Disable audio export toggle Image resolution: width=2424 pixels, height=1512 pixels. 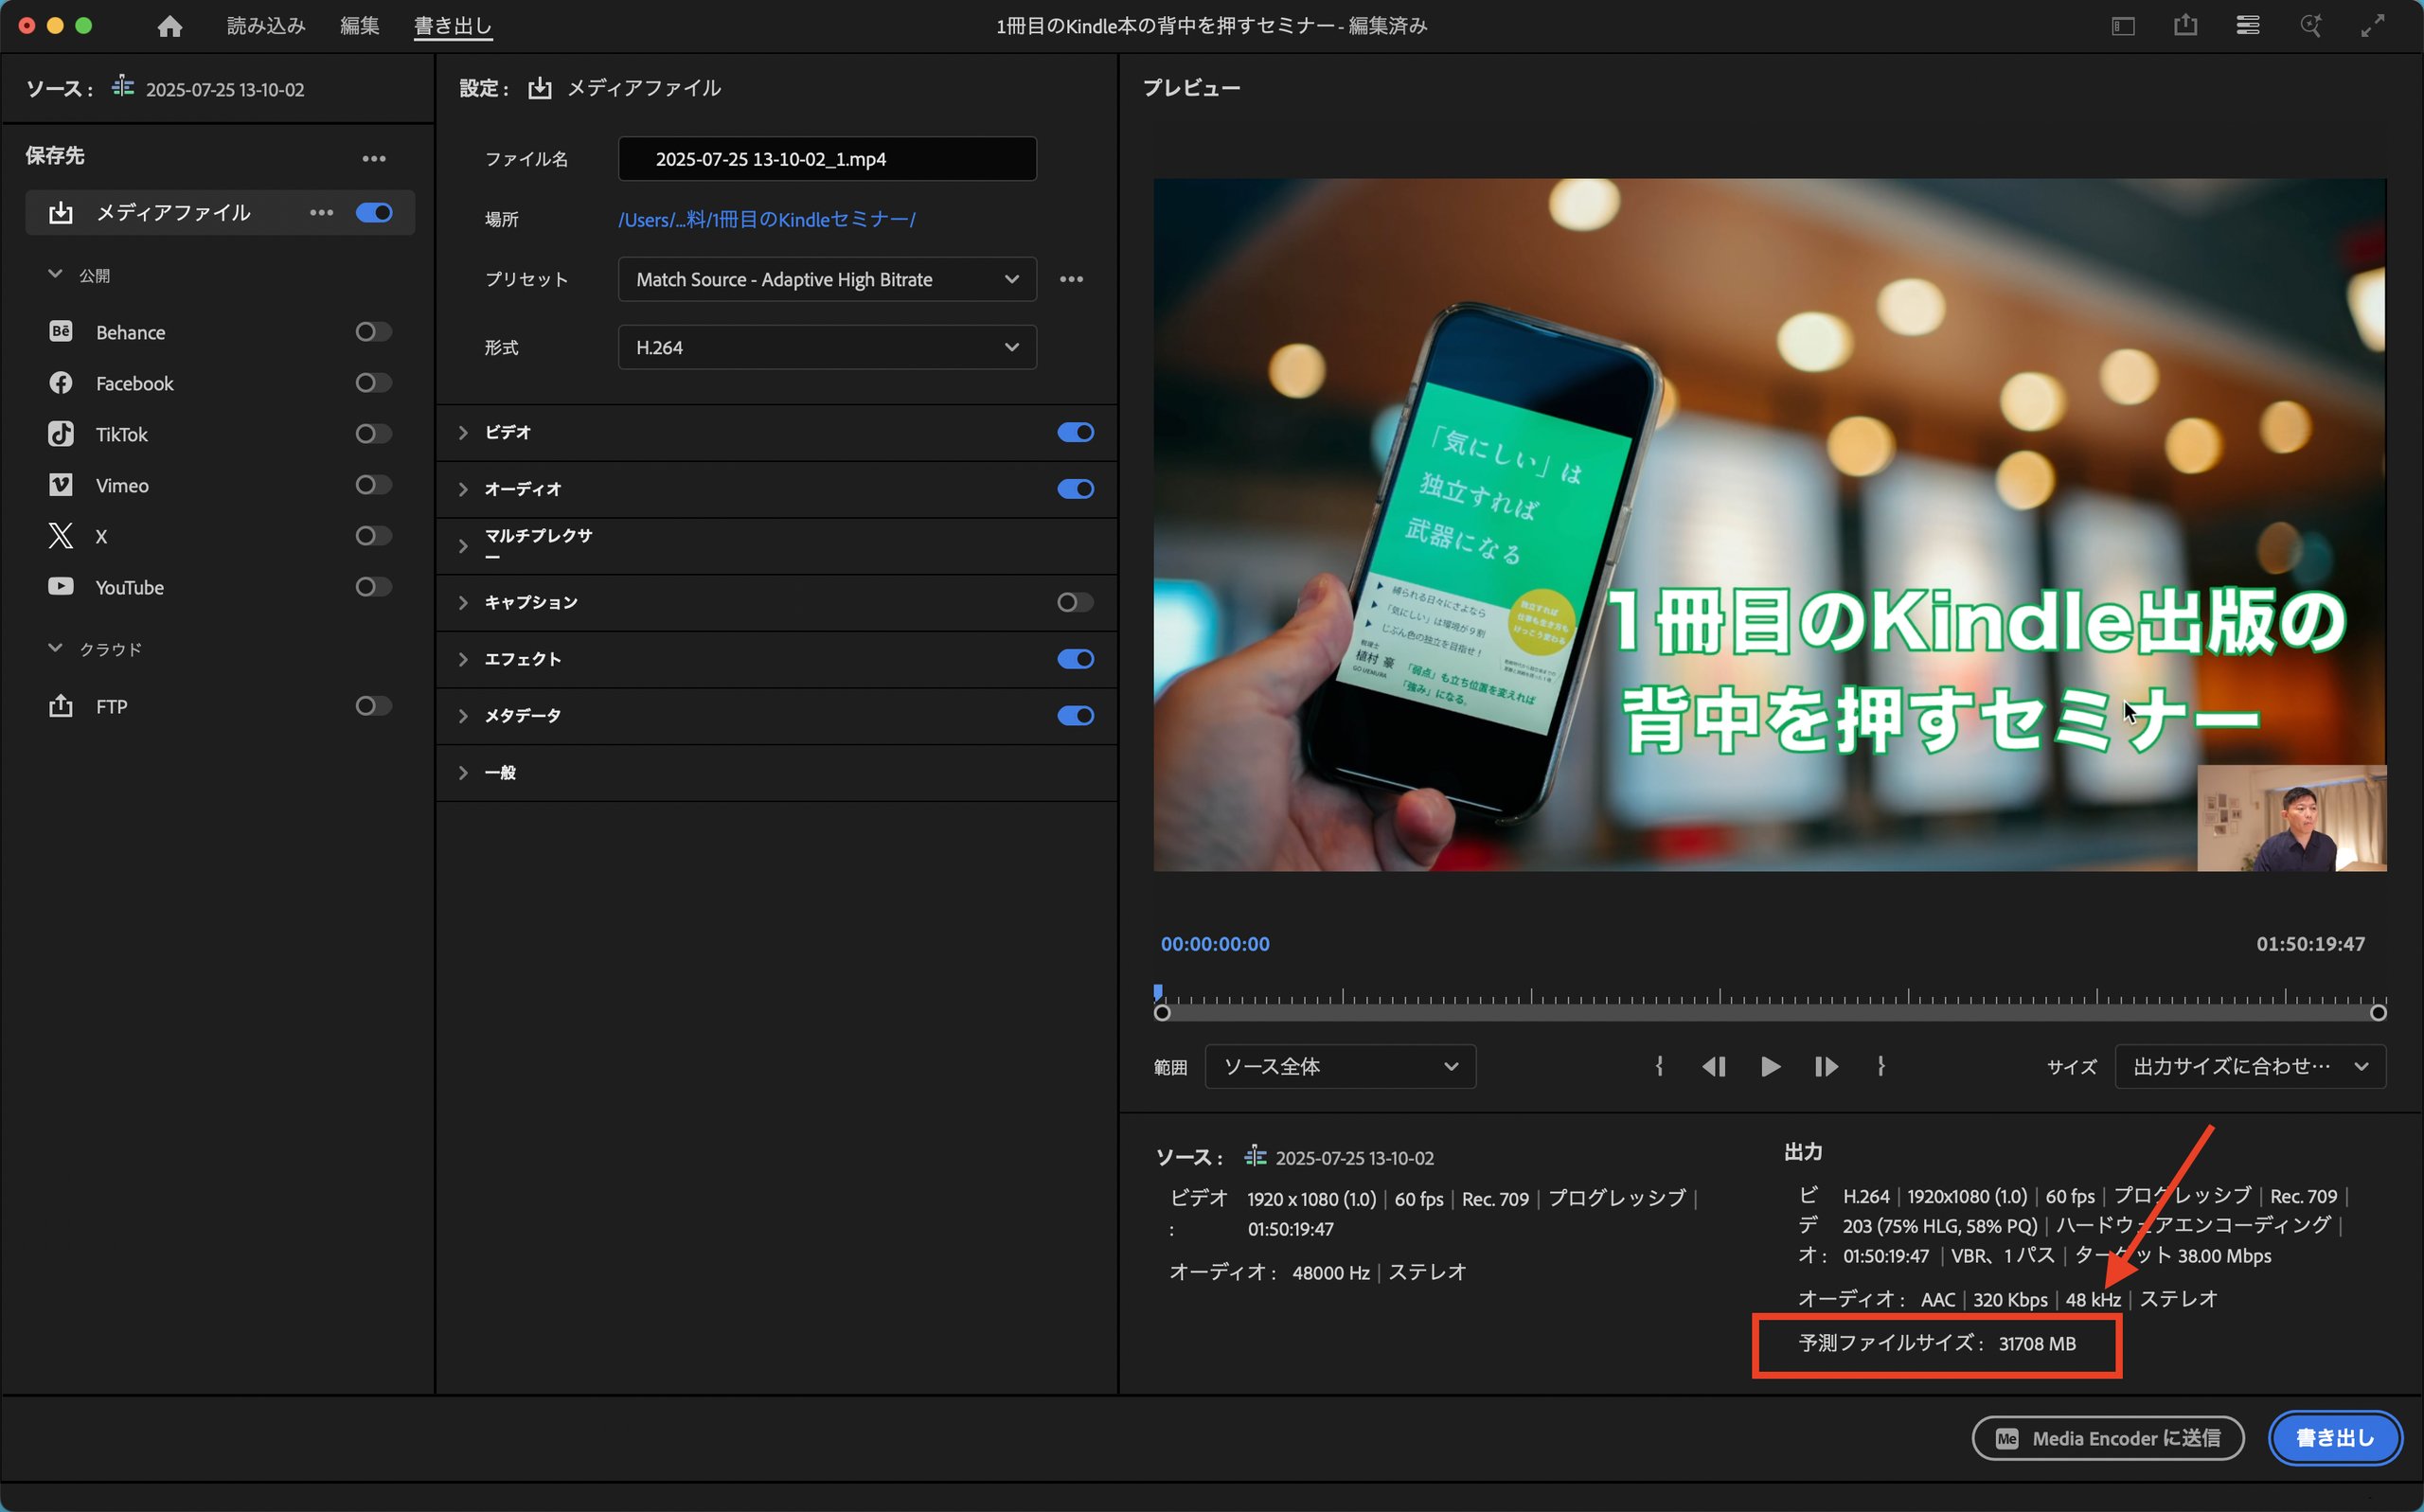point(1076,488)
